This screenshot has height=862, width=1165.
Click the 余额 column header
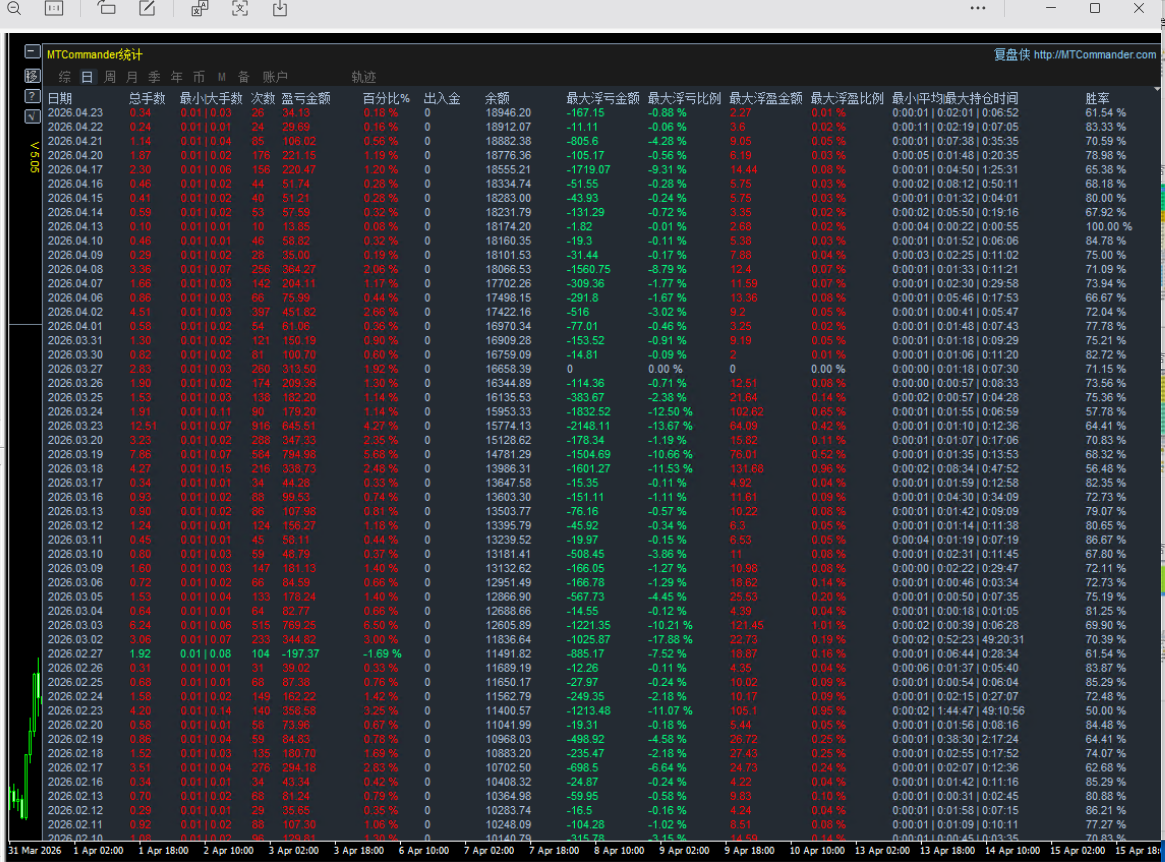click(x=497, y=98)
